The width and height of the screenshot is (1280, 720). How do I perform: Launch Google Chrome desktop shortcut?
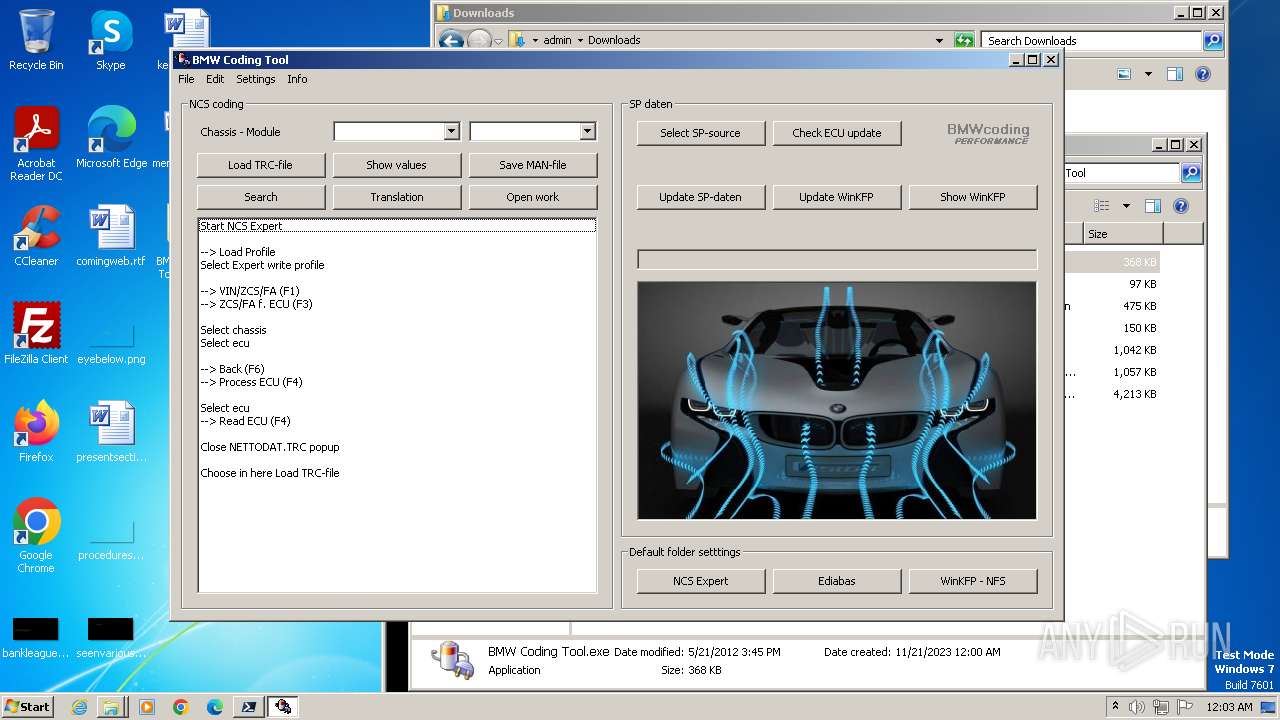pyautogui.click(x=36, y=536)
